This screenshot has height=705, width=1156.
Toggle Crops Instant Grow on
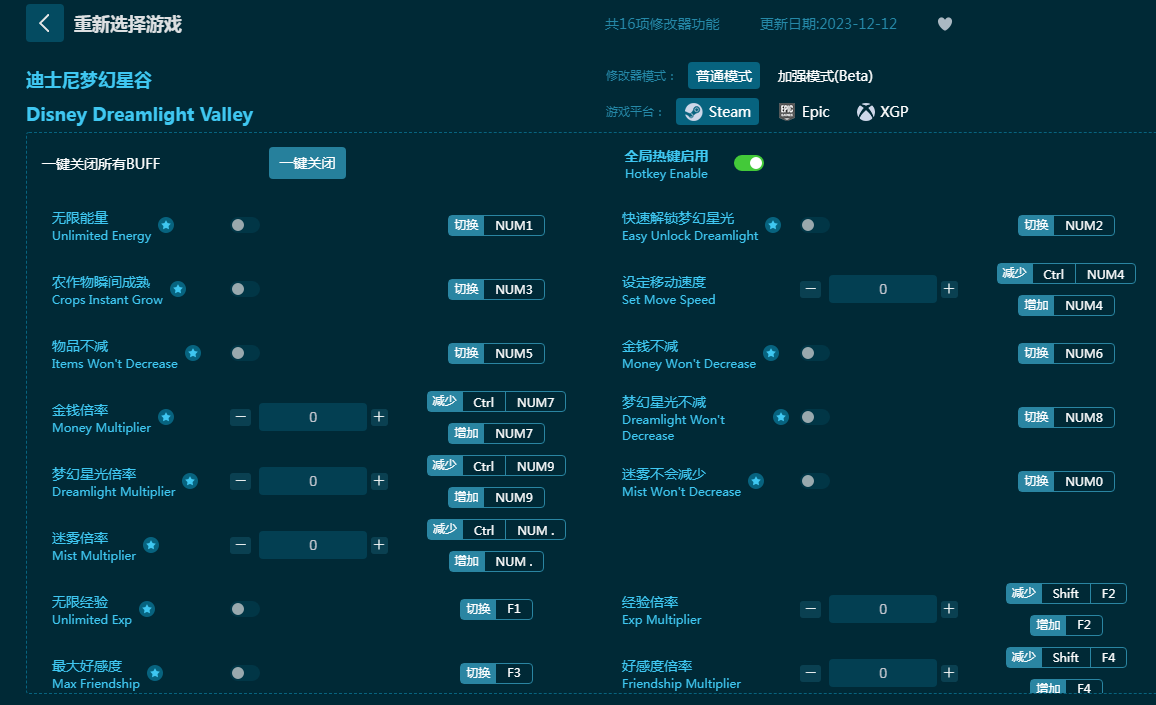(245, 289)
